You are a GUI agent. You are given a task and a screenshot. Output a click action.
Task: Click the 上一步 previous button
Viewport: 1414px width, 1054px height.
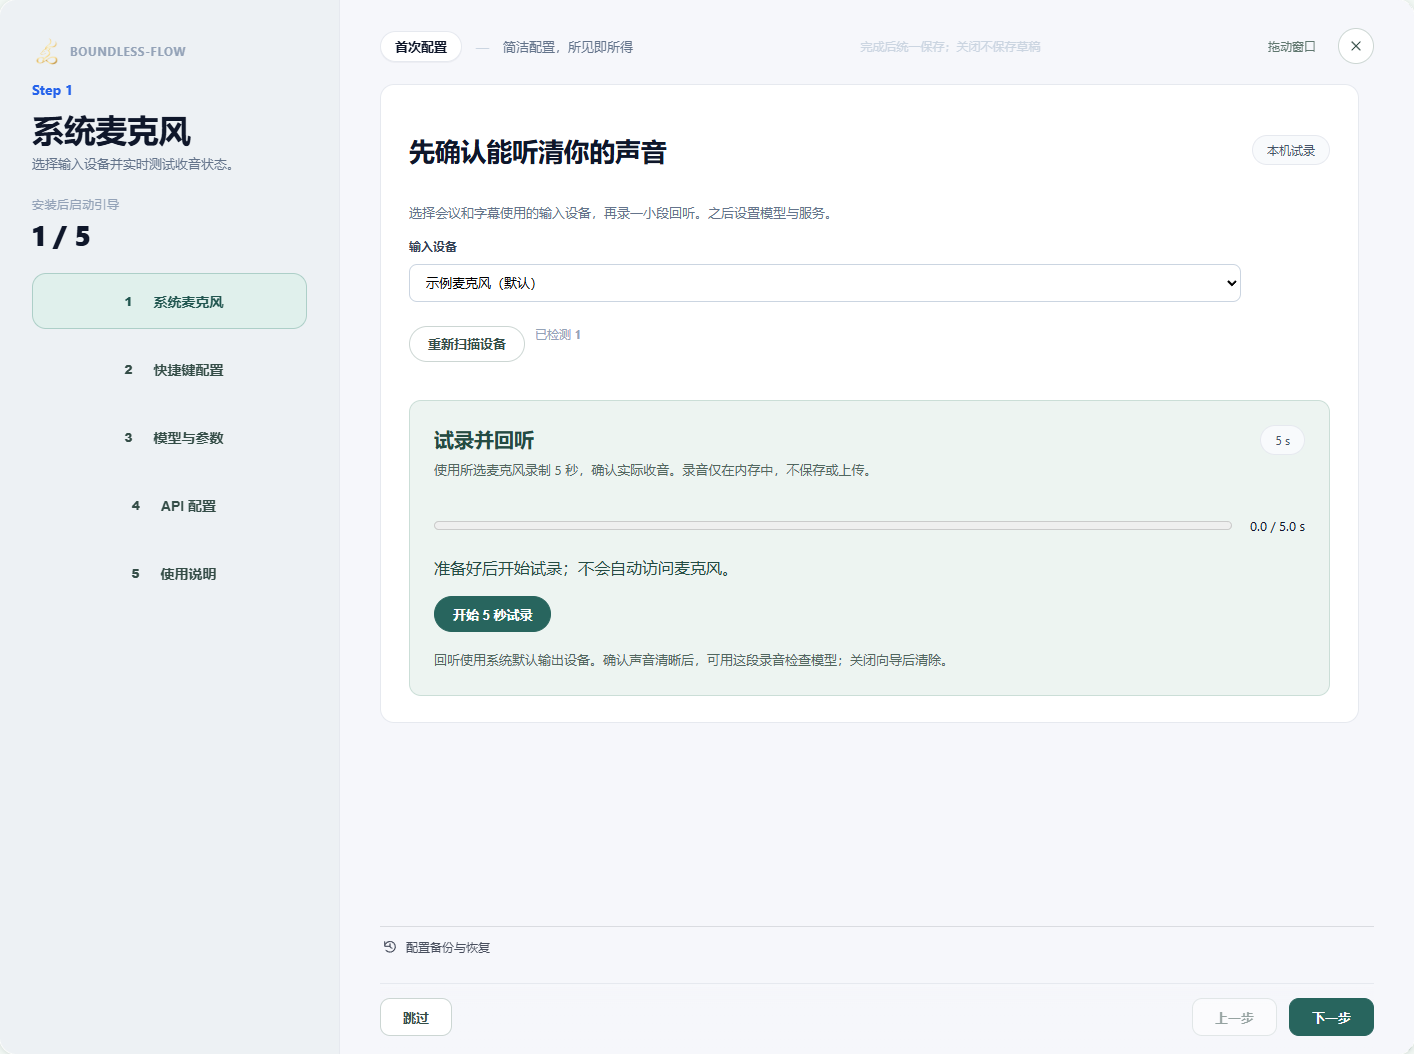1234,1017
